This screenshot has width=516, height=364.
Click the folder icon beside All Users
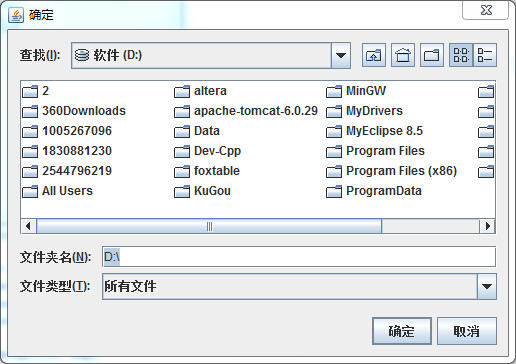[x=30, y=191]
